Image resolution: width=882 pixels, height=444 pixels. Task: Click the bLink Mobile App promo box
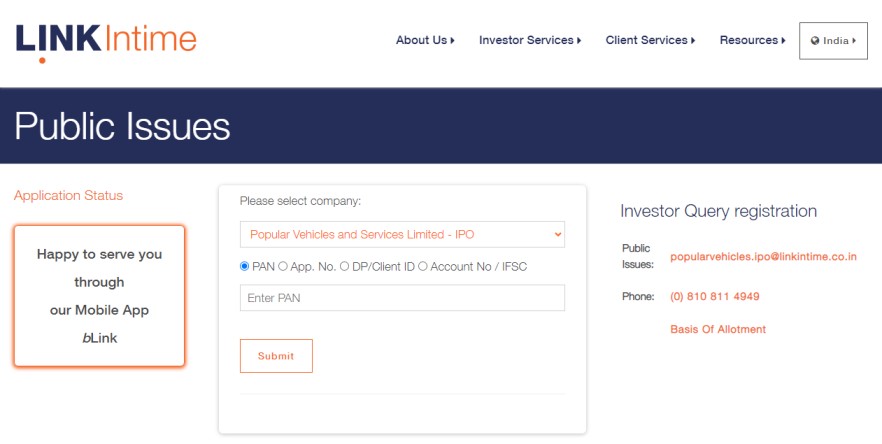click(x=100, y=296)
